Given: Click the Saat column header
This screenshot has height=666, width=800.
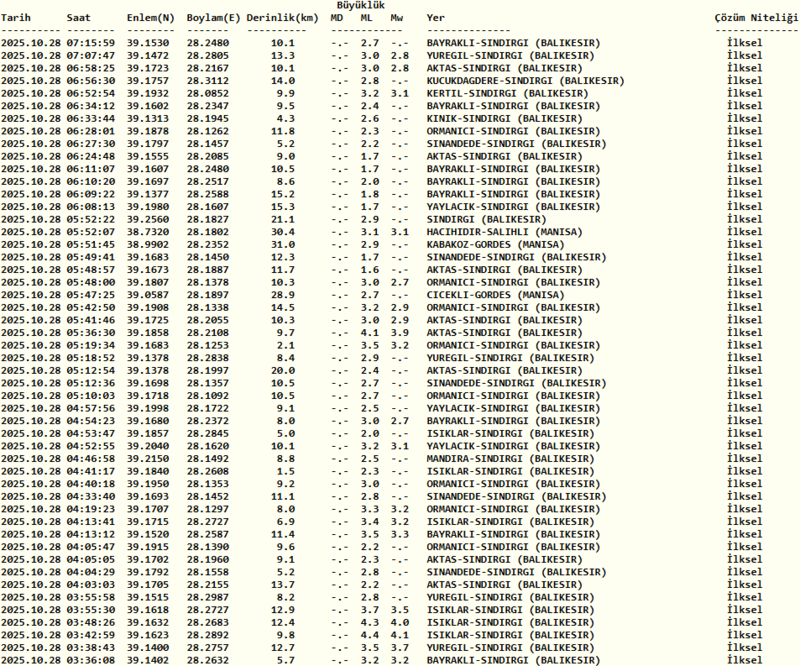Looking at the screenshot, I should pyautogui.click(x=79, y=19).
